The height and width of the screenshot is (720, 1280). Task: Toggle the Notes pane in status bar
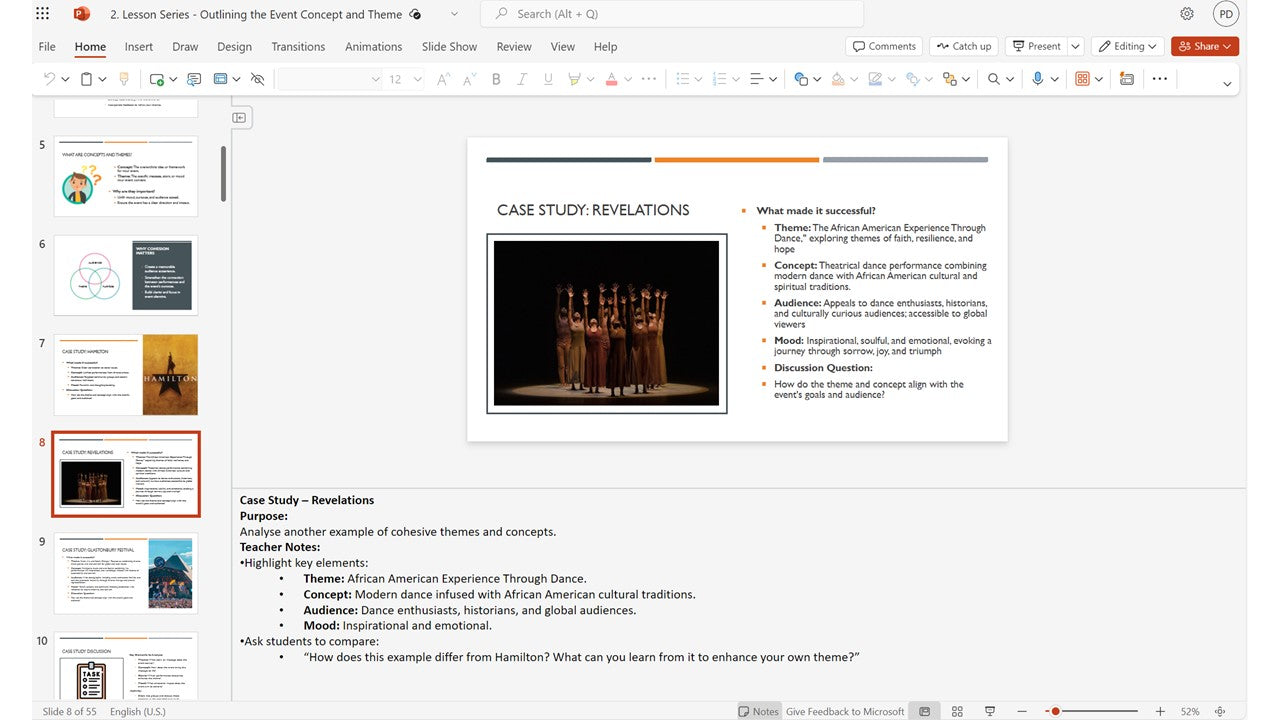point(758,711)
